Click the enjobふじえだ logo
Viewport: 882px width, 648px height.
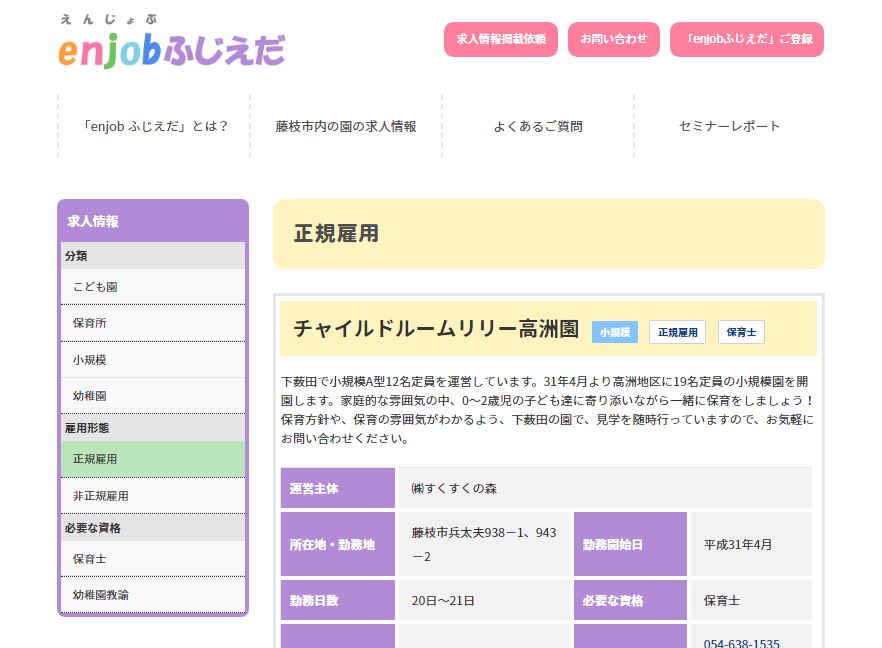[x=172, y=42]
